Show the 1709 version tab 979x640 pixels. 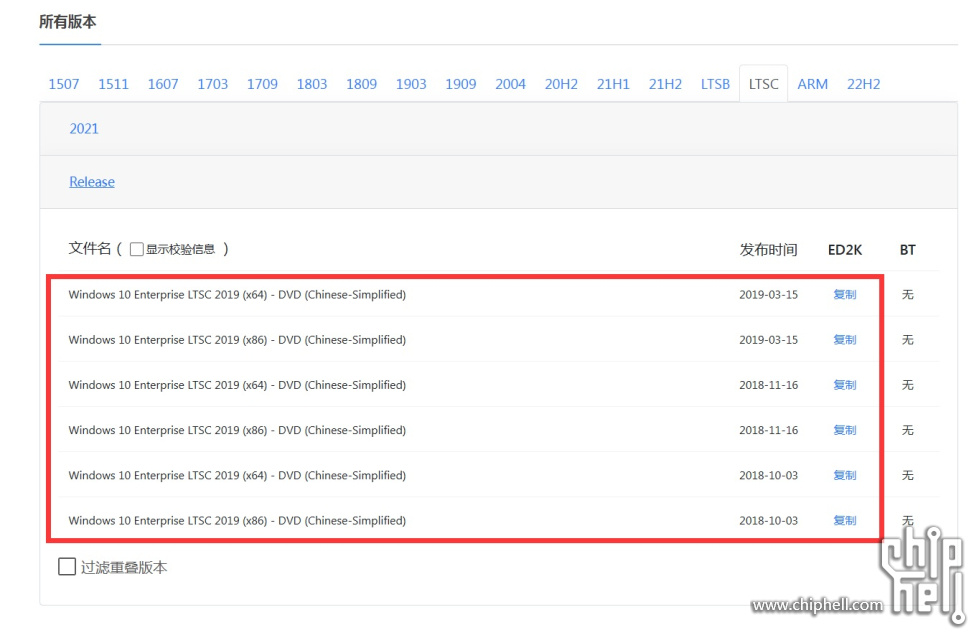click(x=262, y=84)
